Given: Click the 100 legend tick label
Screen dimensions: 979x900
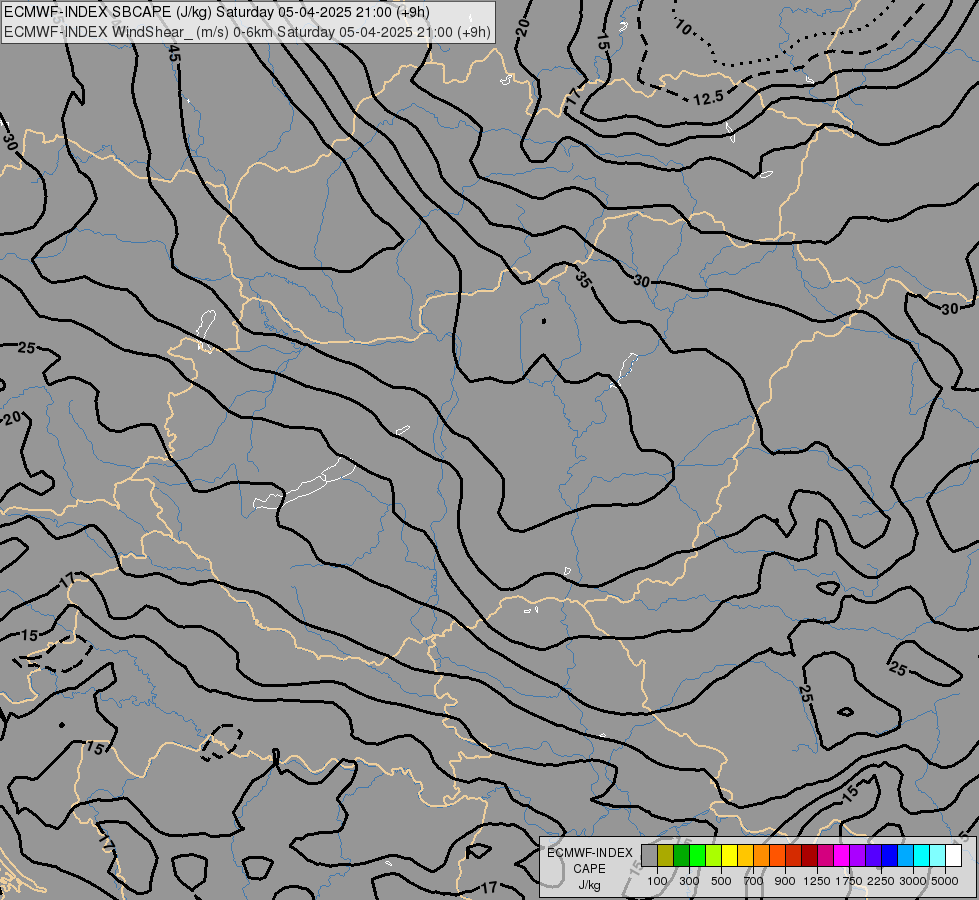Looking at the screenshot, I should (657, 881).
